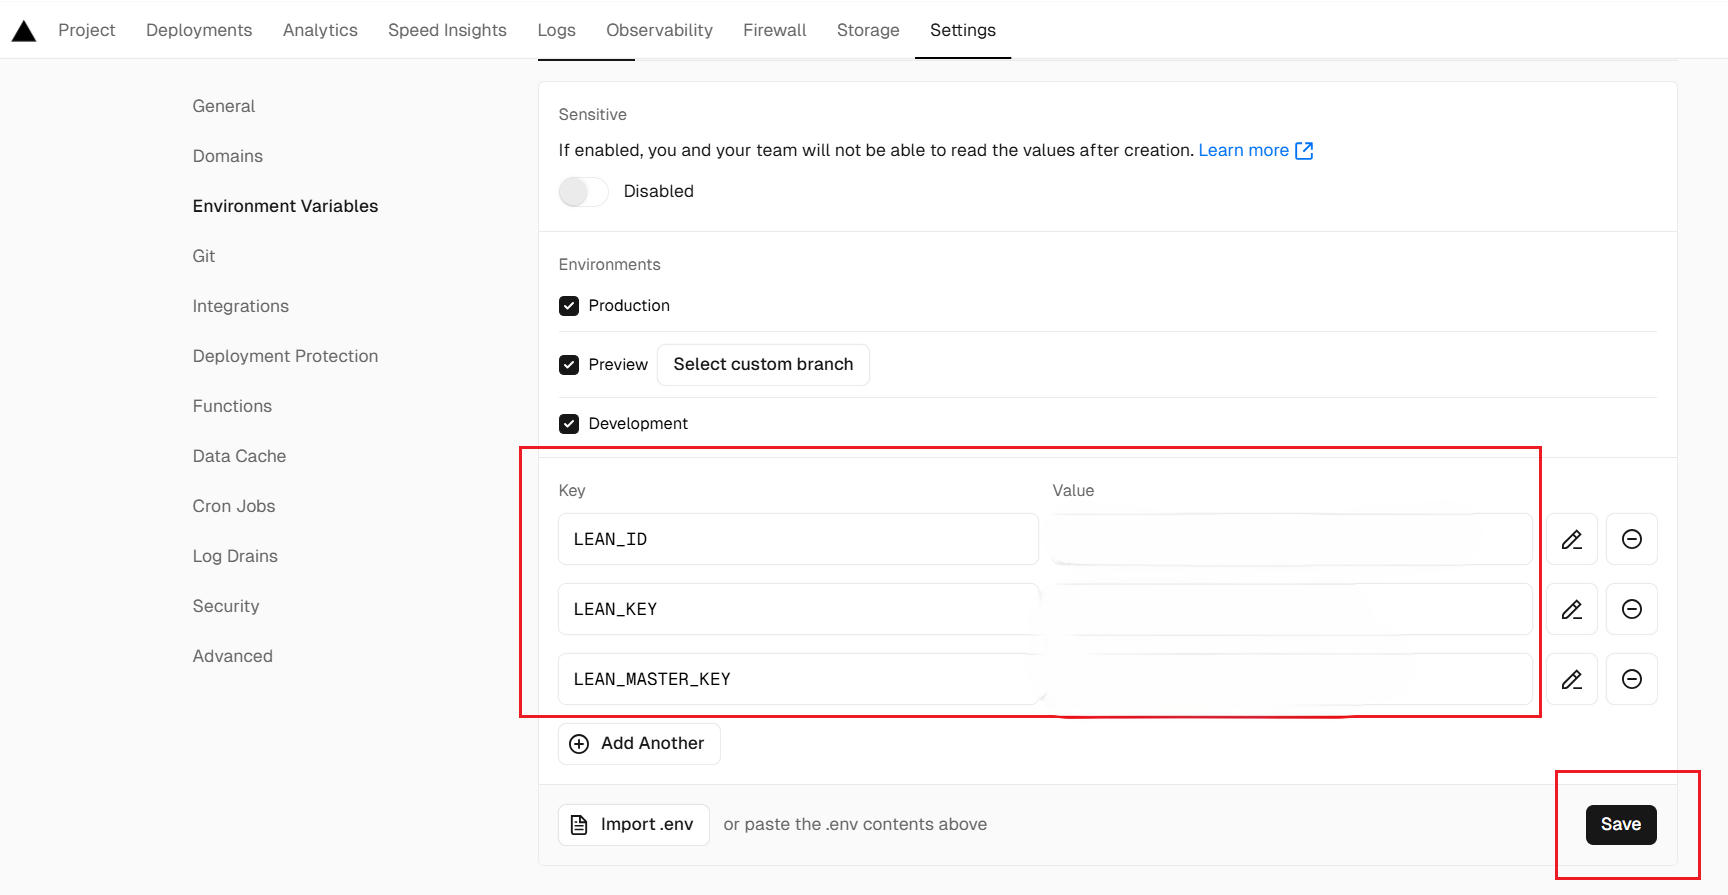Uncheck the Development environment checkbox
Screen dimensions: 1728x895
569,424
